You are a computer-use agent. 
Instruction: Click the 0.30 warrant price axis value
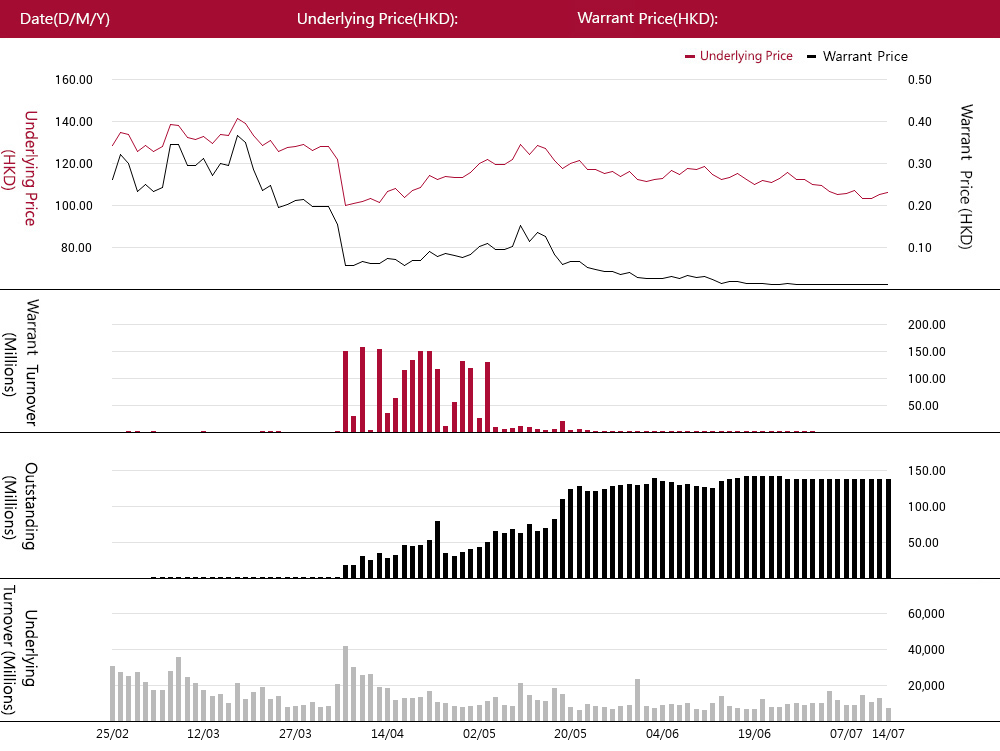920,164
